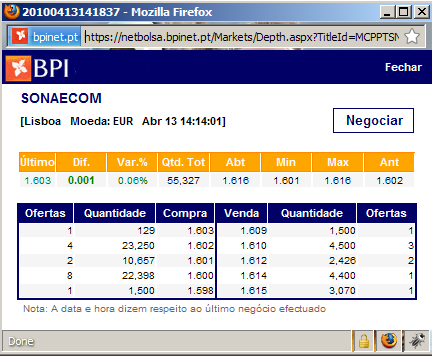
Task: Click the Fechar link to close the page
Action: [403, 67]
